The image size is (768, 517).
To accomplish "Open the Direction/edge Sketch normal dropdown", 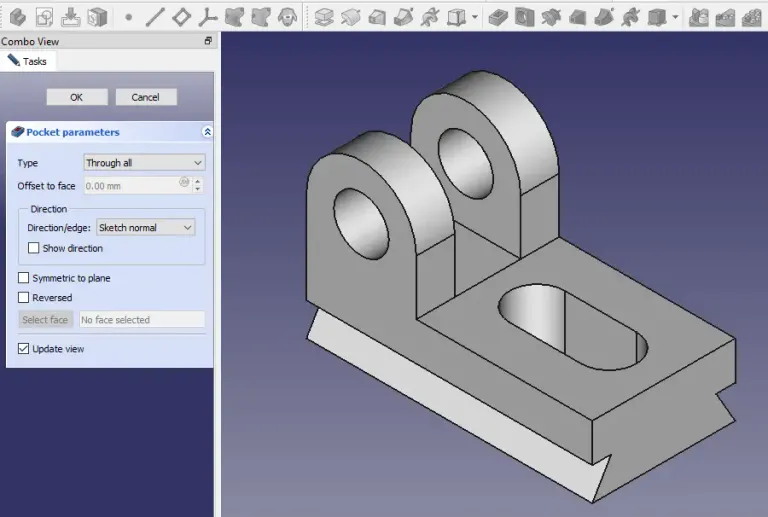I will 145,228.
